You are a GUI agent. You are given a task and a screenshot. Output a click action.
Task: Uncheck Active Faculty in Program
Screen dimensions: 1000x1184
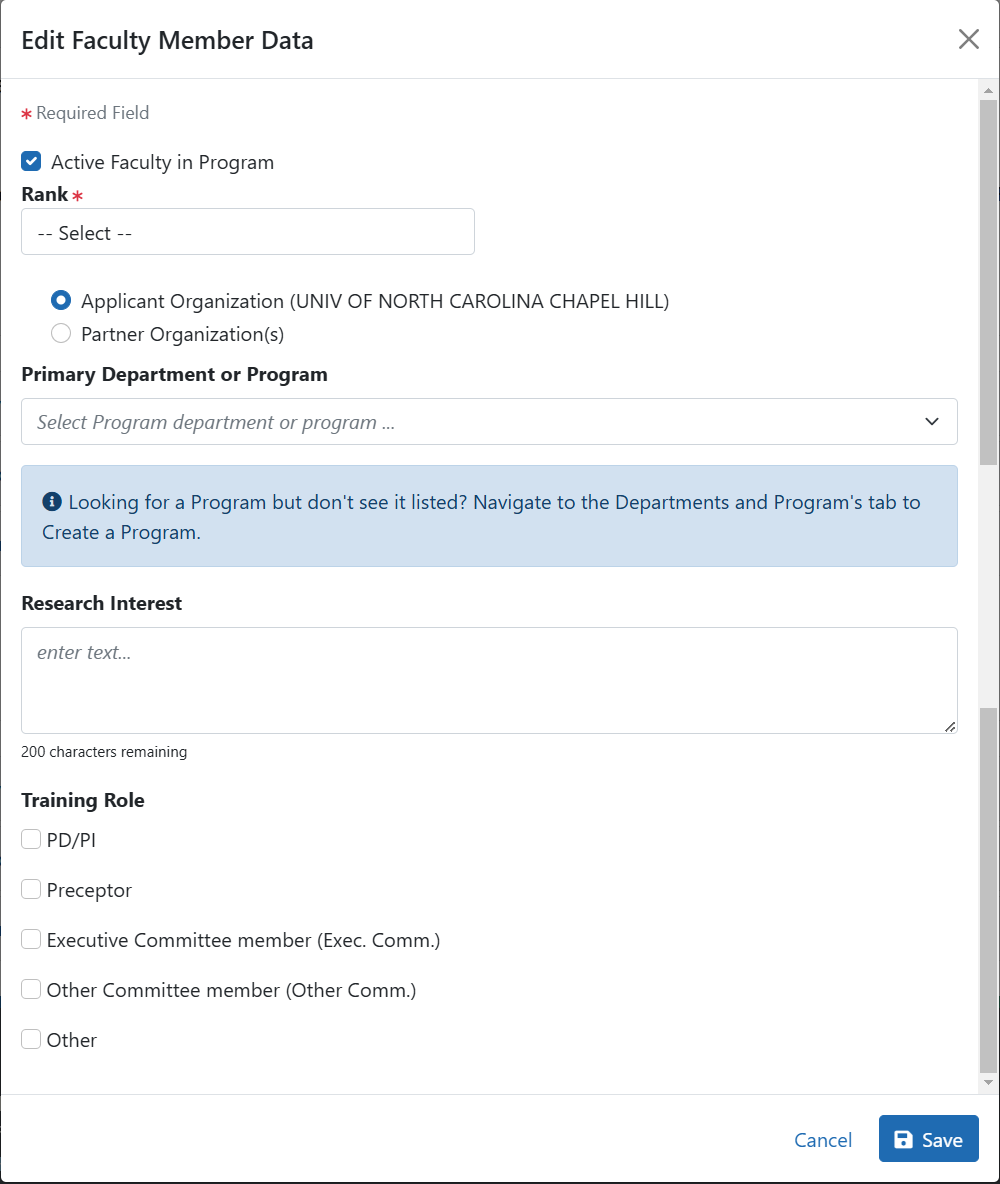tap(31, 161)
